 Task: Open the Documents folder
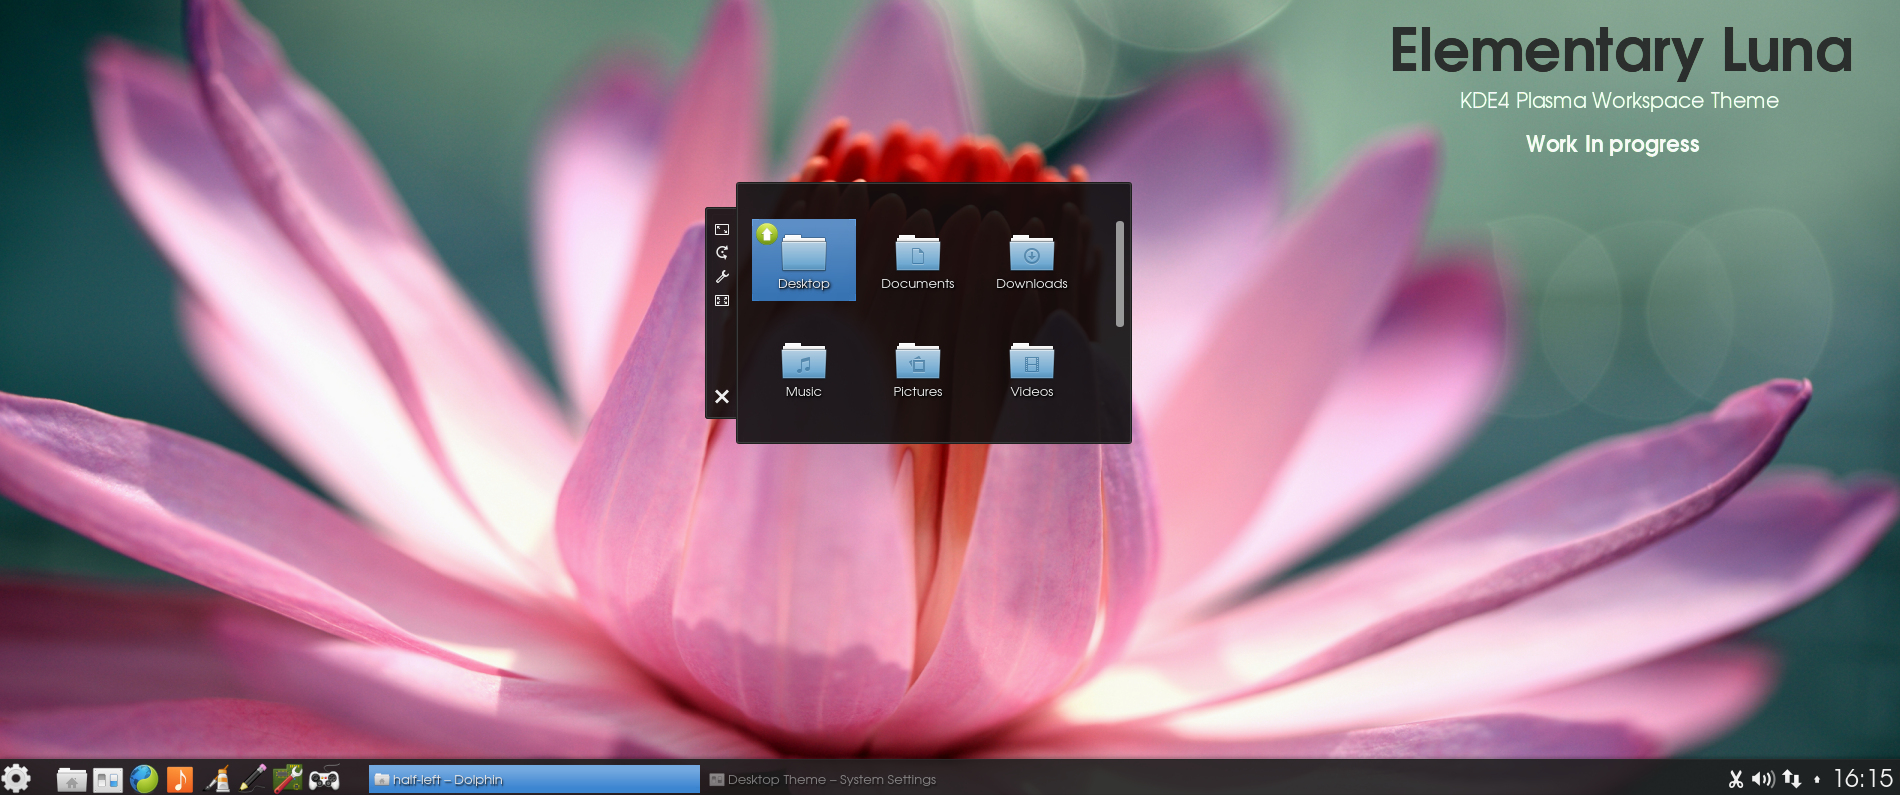918,262
